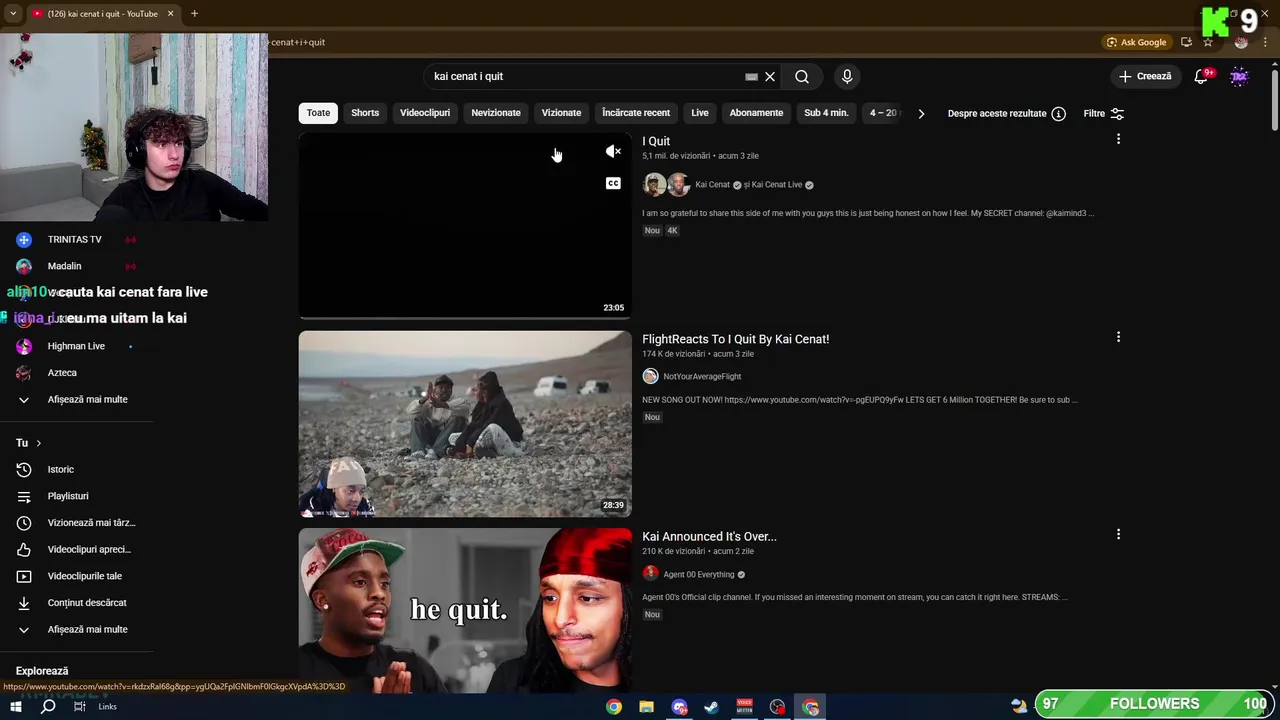Select the Live filter chip
Screen dimensions: 1280x720
point(700,113)
